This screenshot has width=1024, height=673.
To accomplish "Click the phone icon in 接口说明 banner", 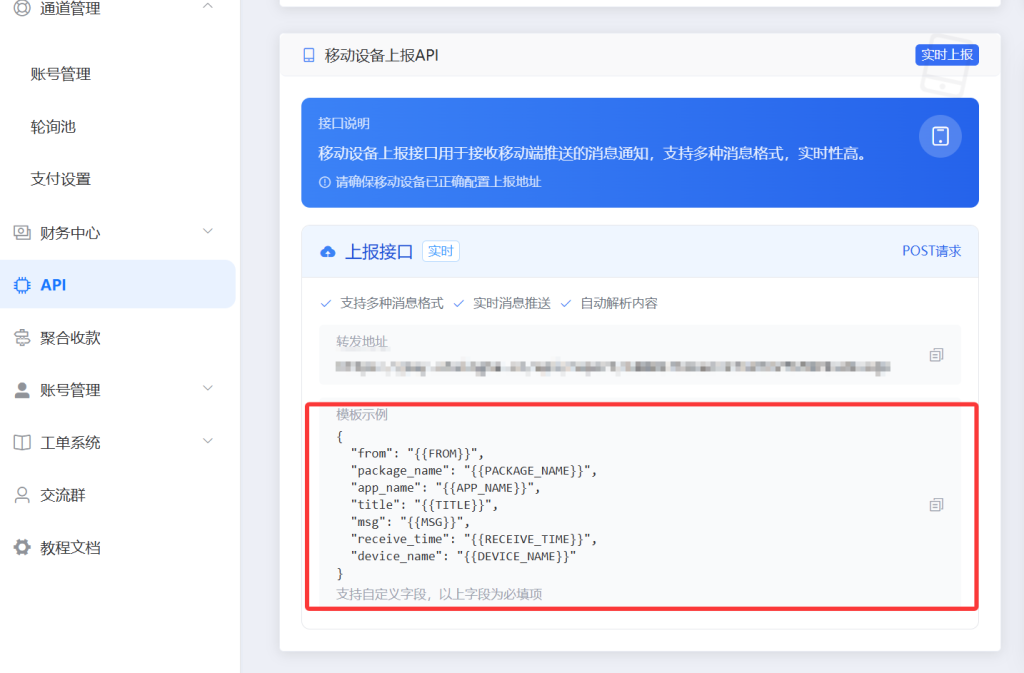I will (x=939, y=136).
